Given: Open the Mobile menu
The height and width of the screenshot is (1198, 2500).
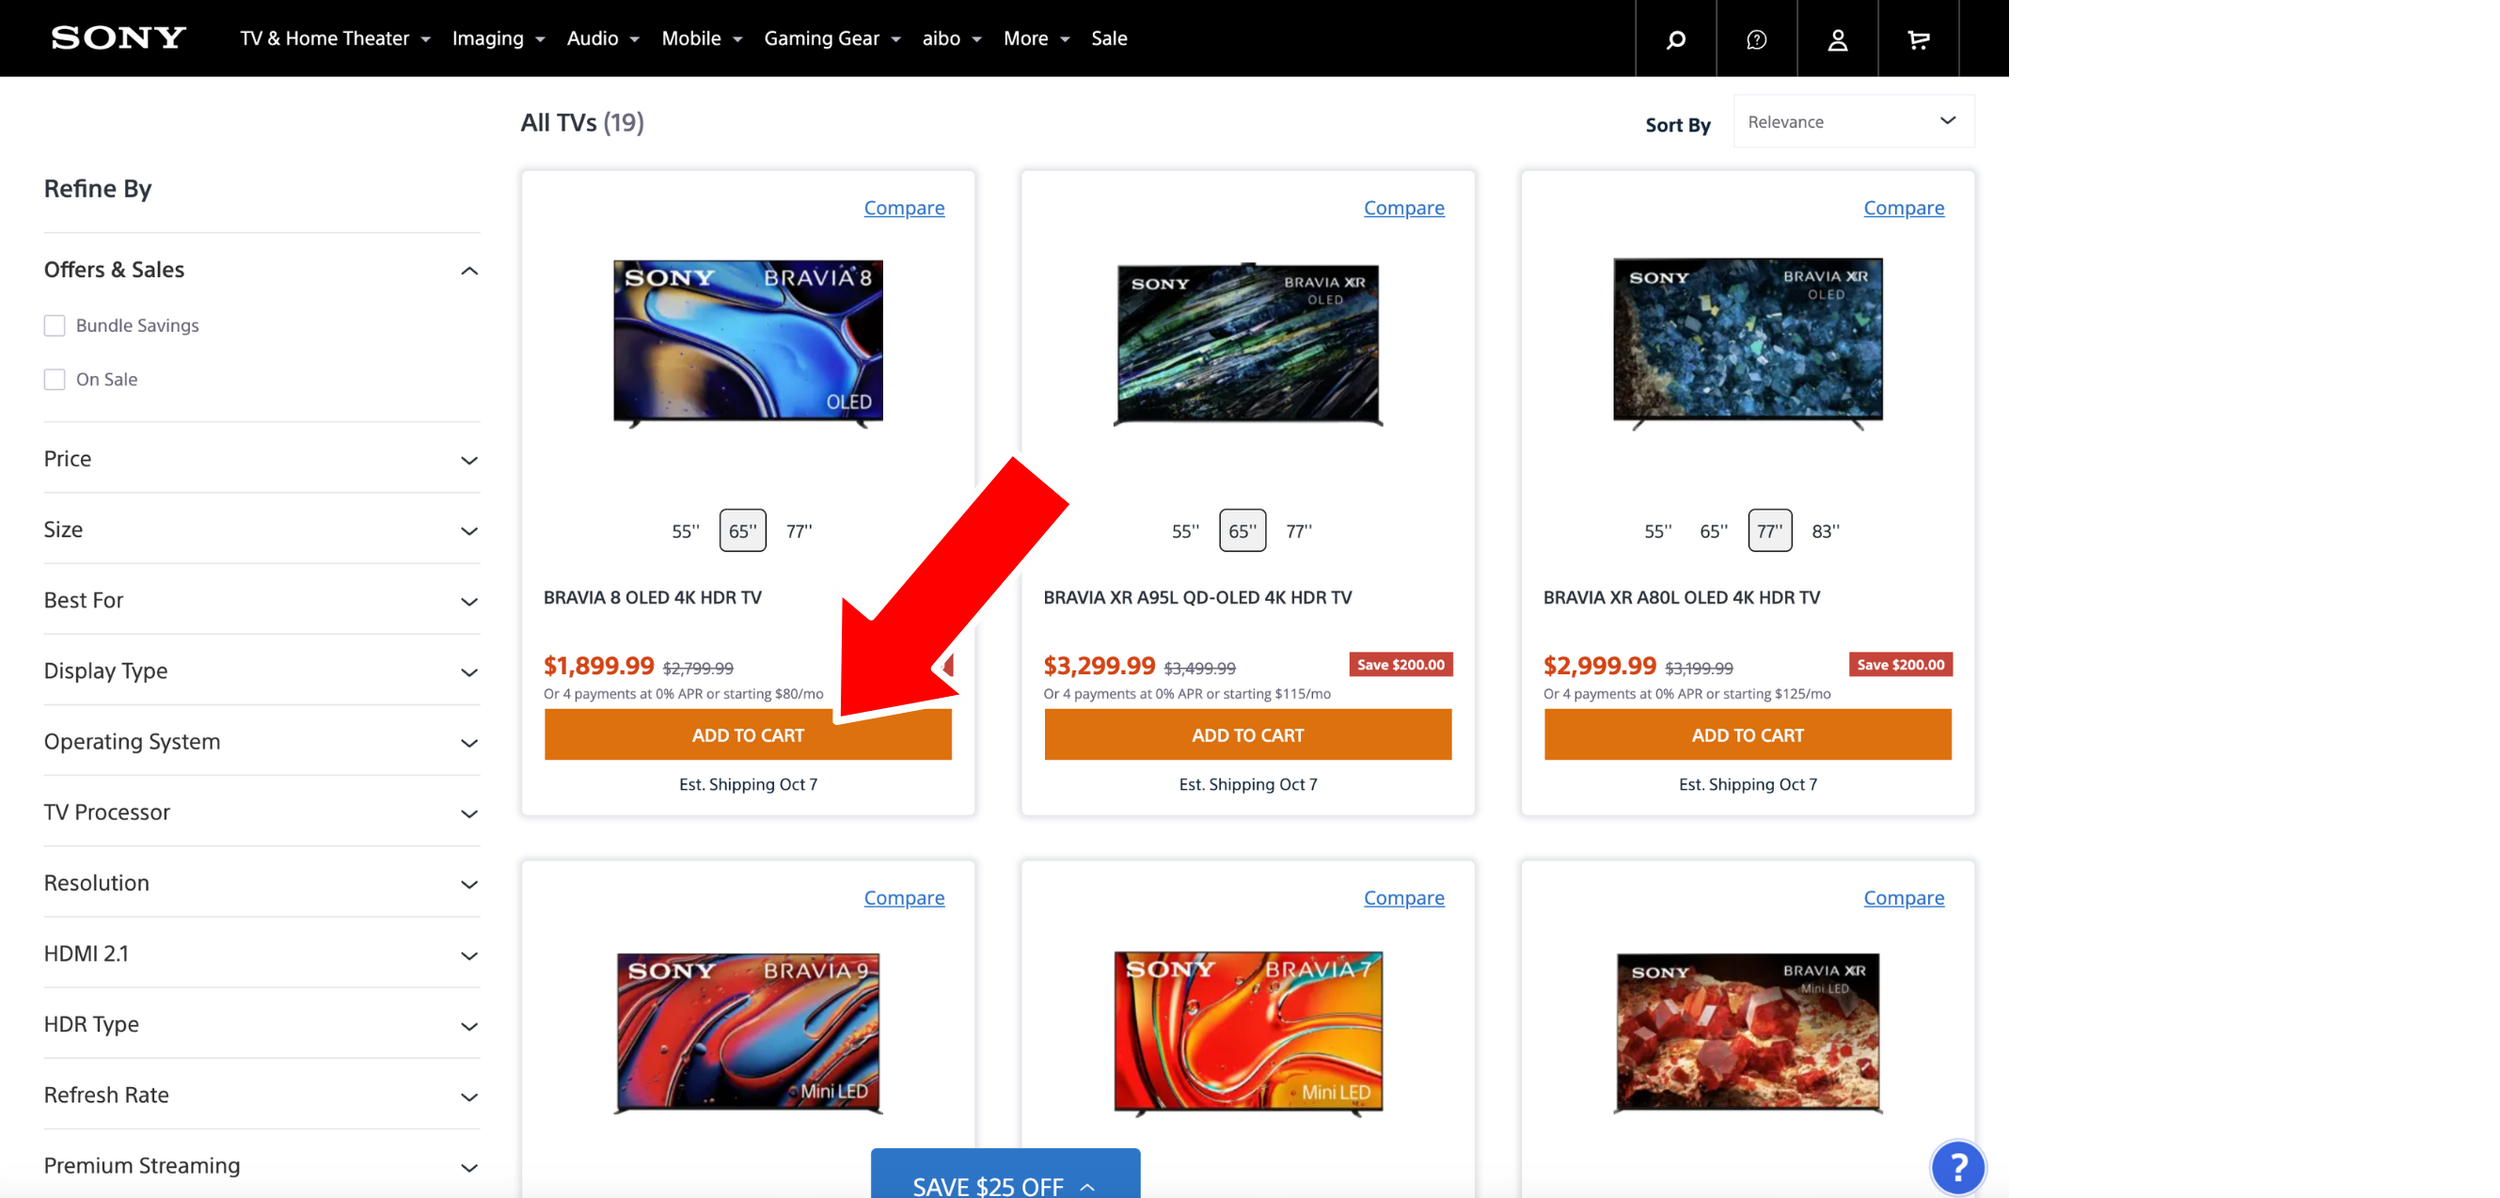Looking at the screenshot, I should pyautogui.click(x=702, y=38).
